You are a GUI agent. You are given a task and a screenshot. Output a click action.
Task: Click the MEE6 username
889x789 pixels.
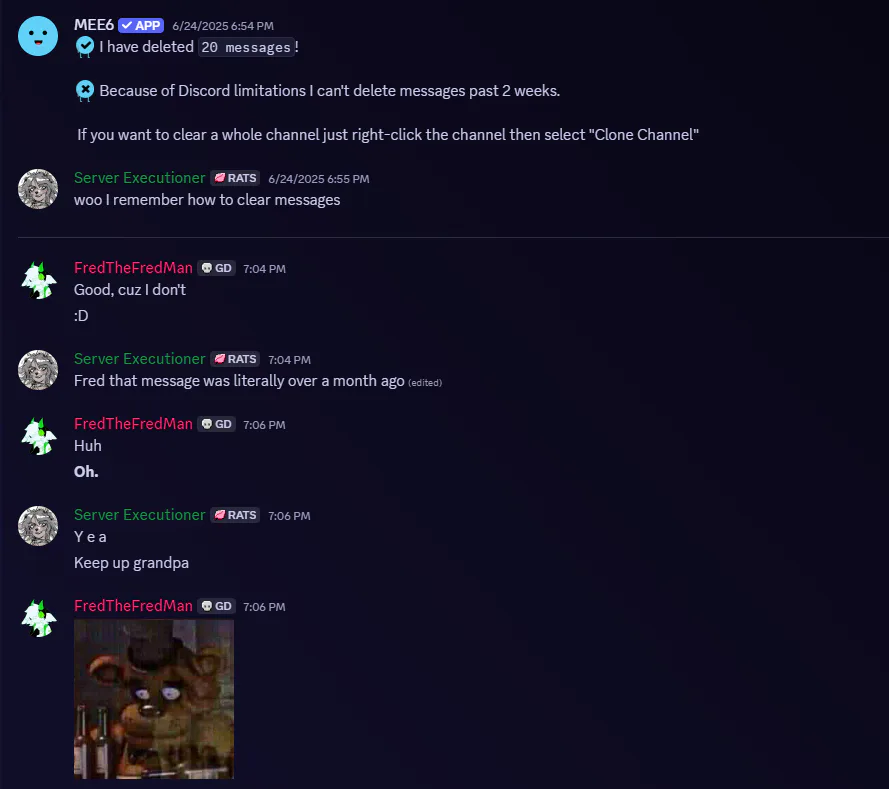point(94,26)
